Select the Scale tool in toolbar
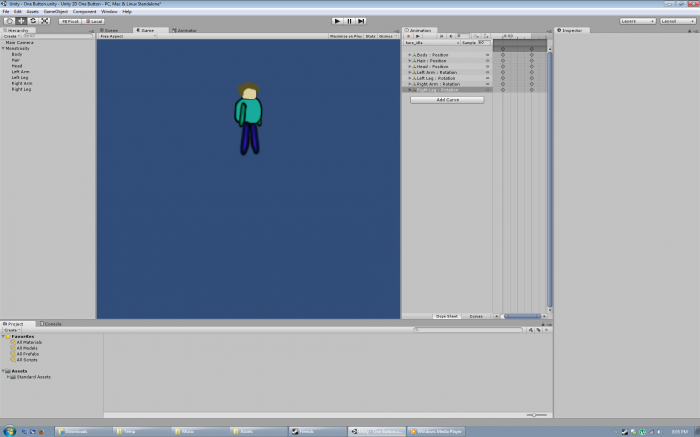The image size is (700, 437). 45,21
